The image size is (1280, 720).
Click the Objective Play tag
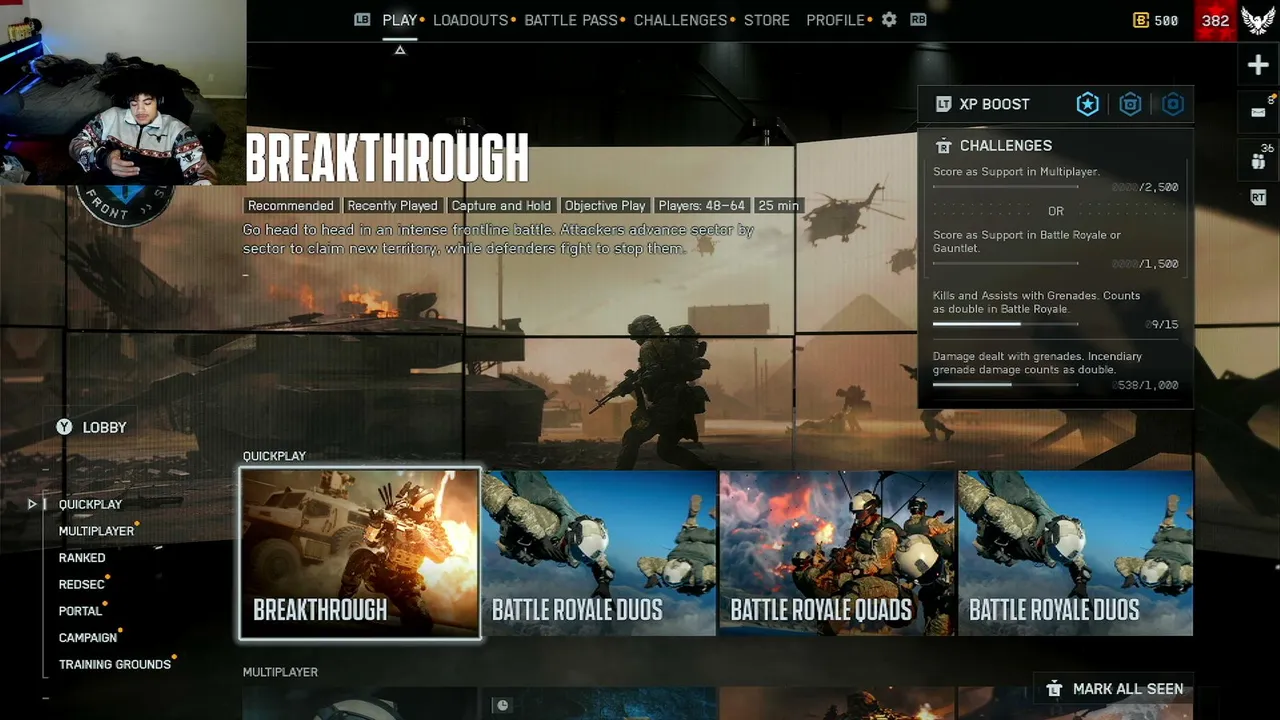pyautogui.click(x=605, y=206)
